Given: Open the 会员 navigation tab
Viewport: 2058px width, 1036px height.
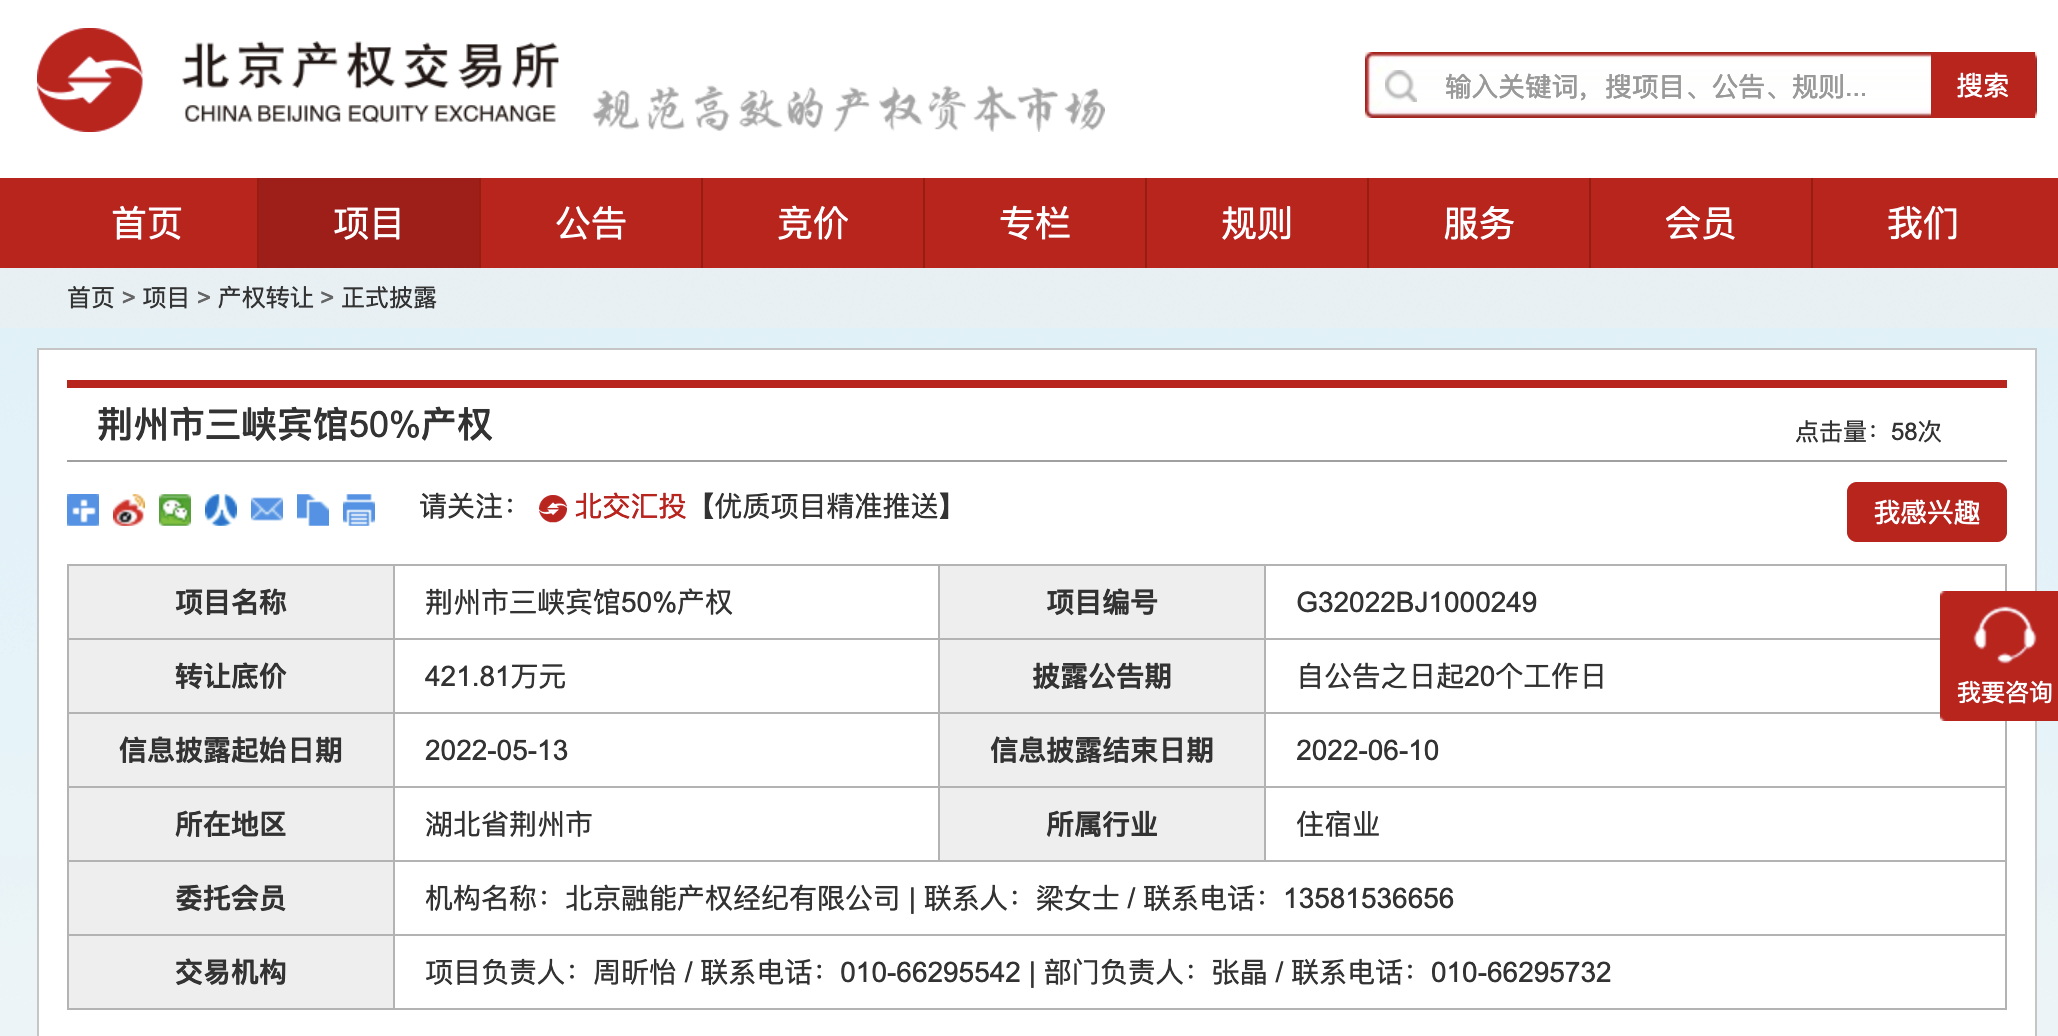Looking at the screenshot, I should pyautogui.click(x=1700, y=223).
